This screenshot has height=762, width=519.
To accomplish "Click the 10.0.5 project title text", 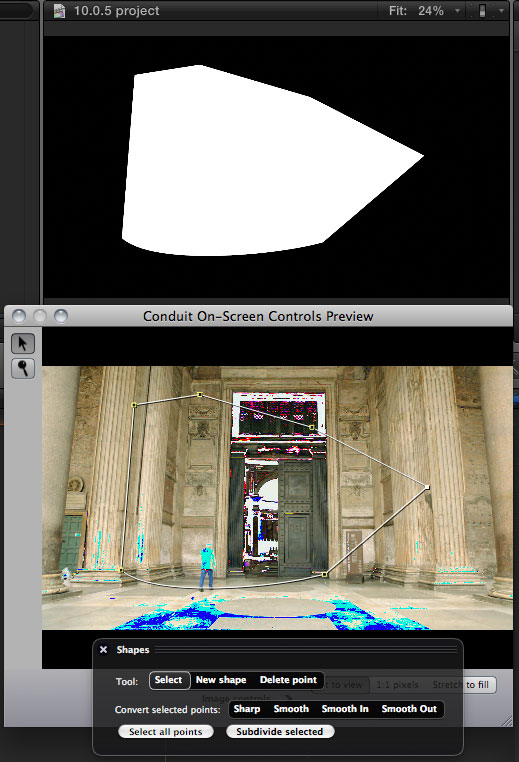I will click(117, 11).
